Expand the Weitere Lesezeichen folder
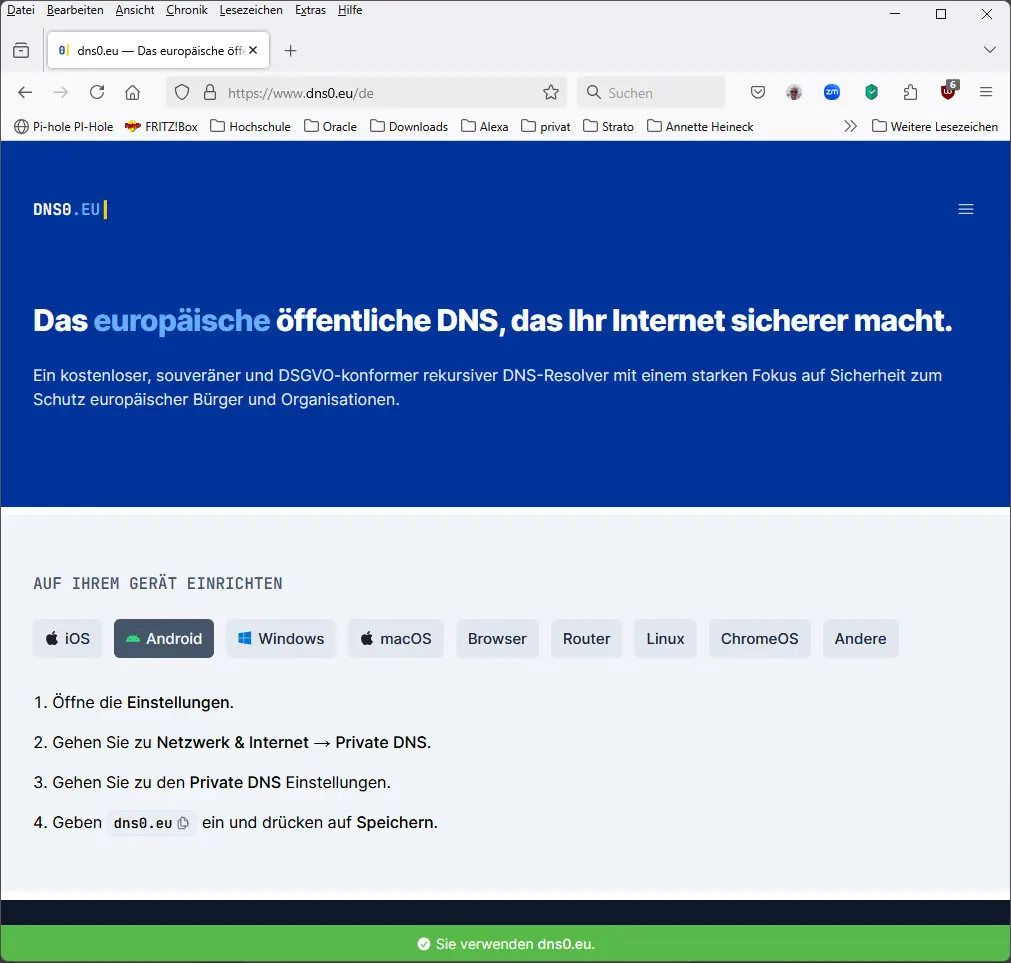 pyautogui.click(x=935, y=126)
